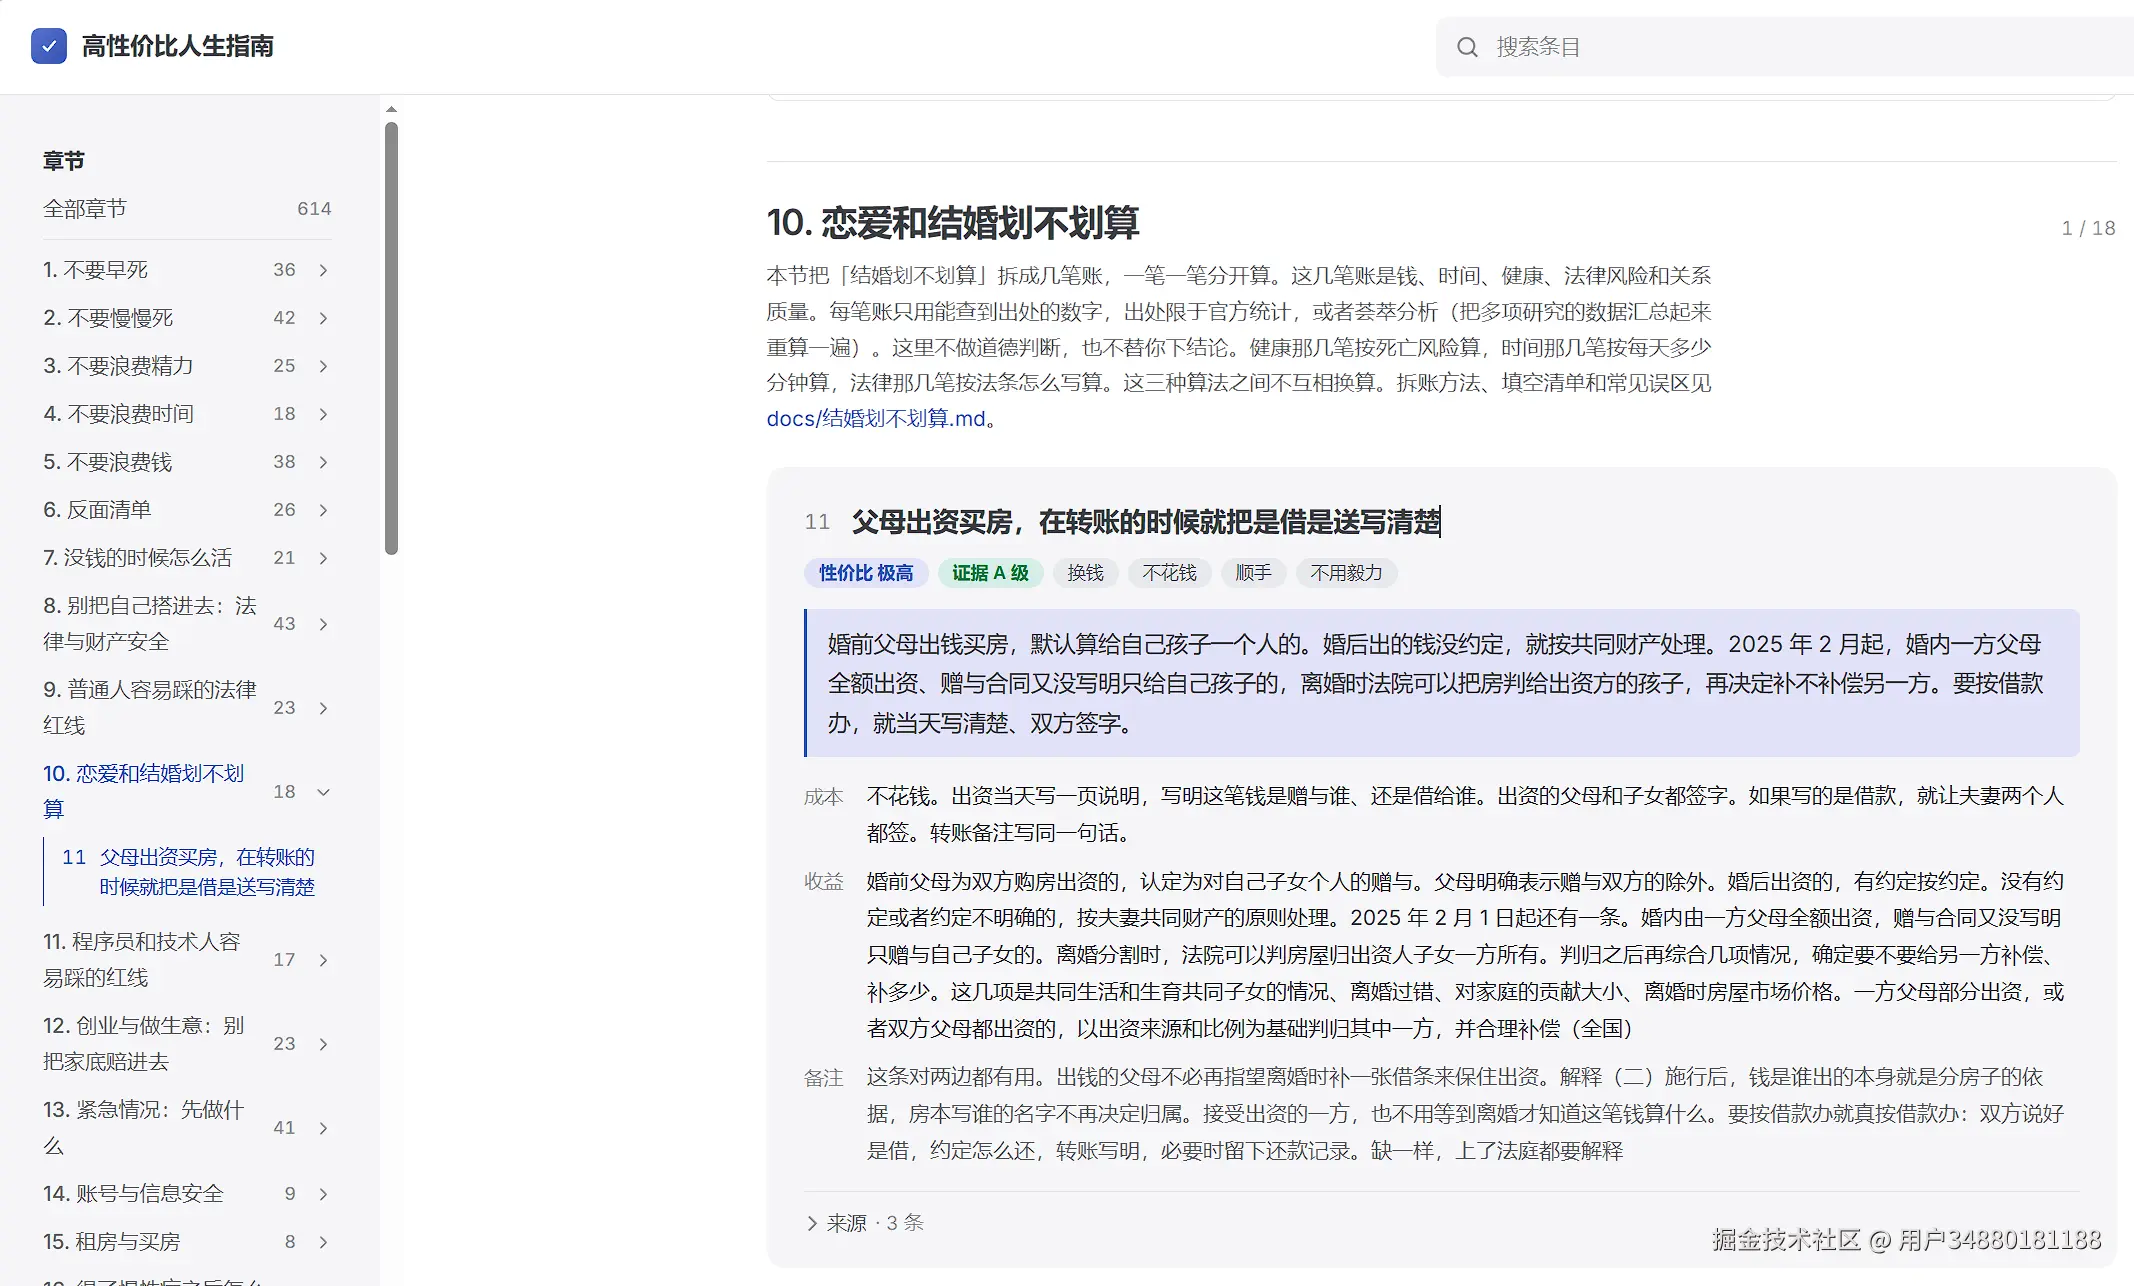This screenshot has width=2134, height=1286.
Task: Open the 高性价比人生指南 home title
Action: [177, 46]
